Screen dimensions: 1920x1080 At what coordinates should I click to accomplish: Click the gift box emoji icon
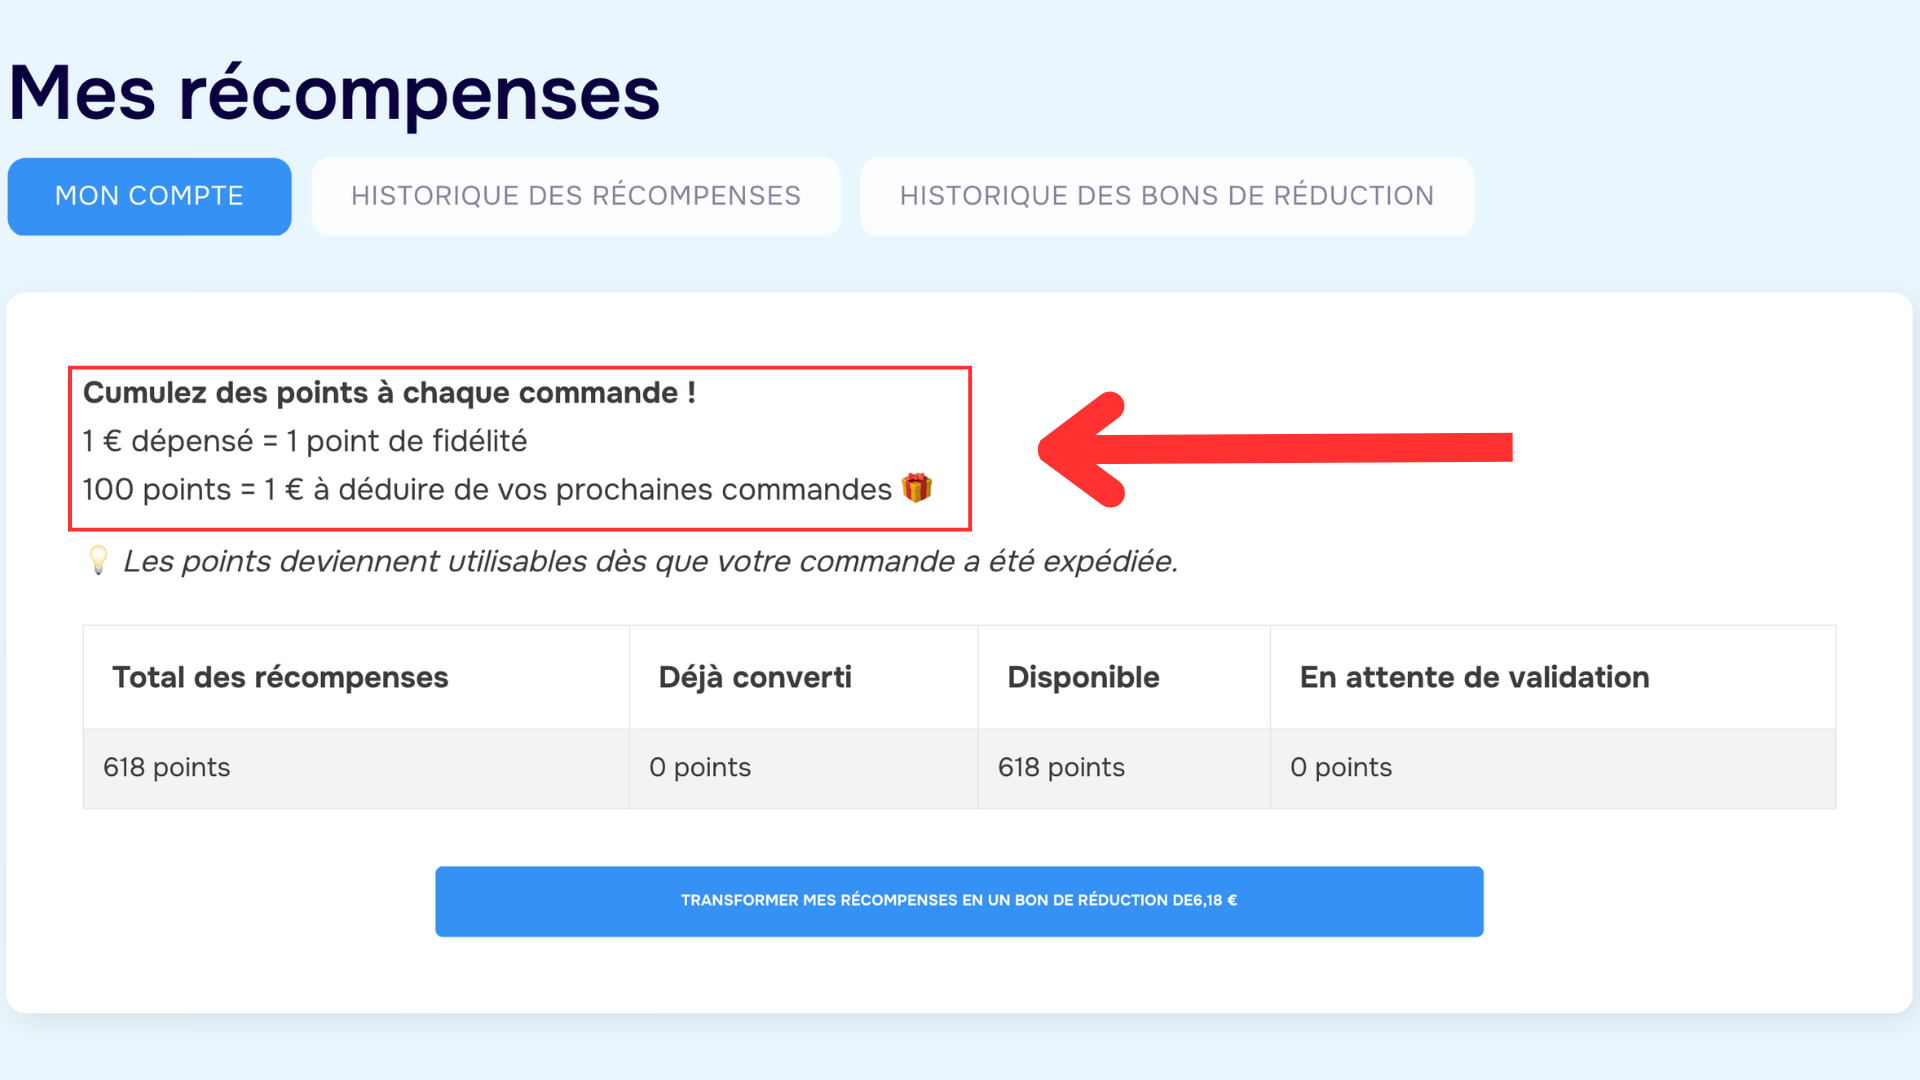pyautogui.click(x=917, y=488)
